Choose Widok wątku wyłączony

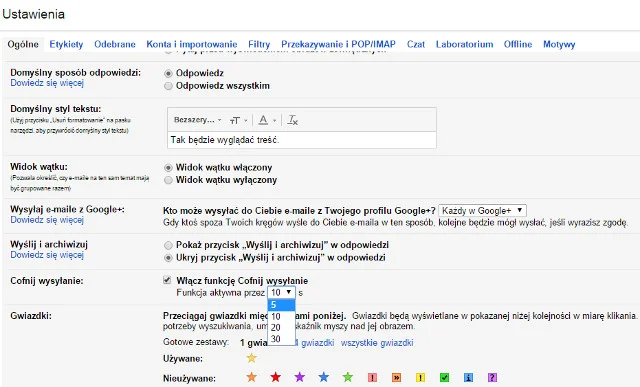[x=168, y=180]
